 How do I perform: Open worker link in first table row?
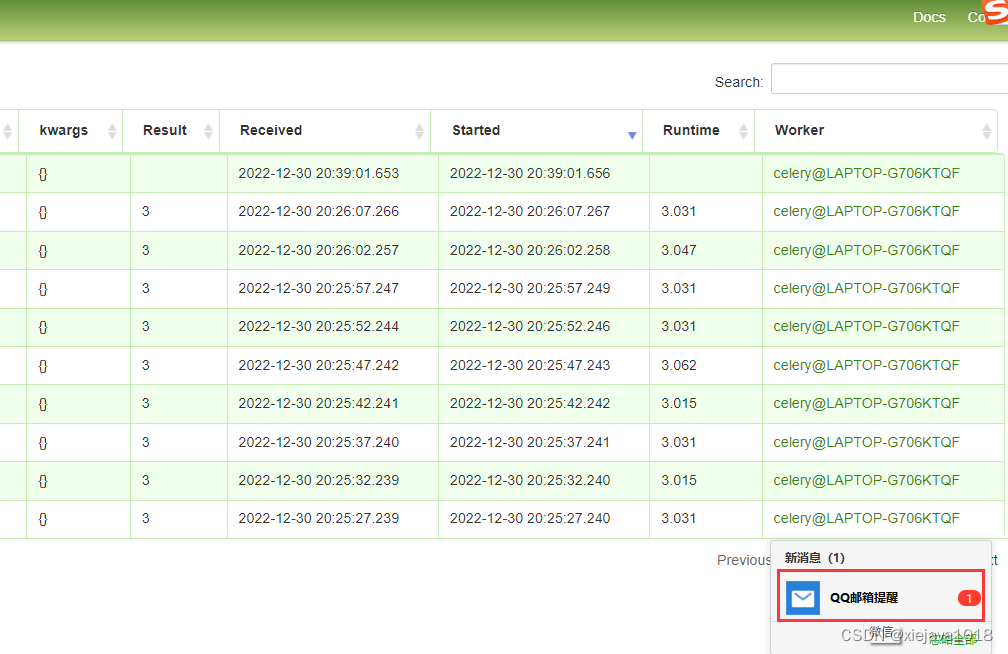(866, 173)
